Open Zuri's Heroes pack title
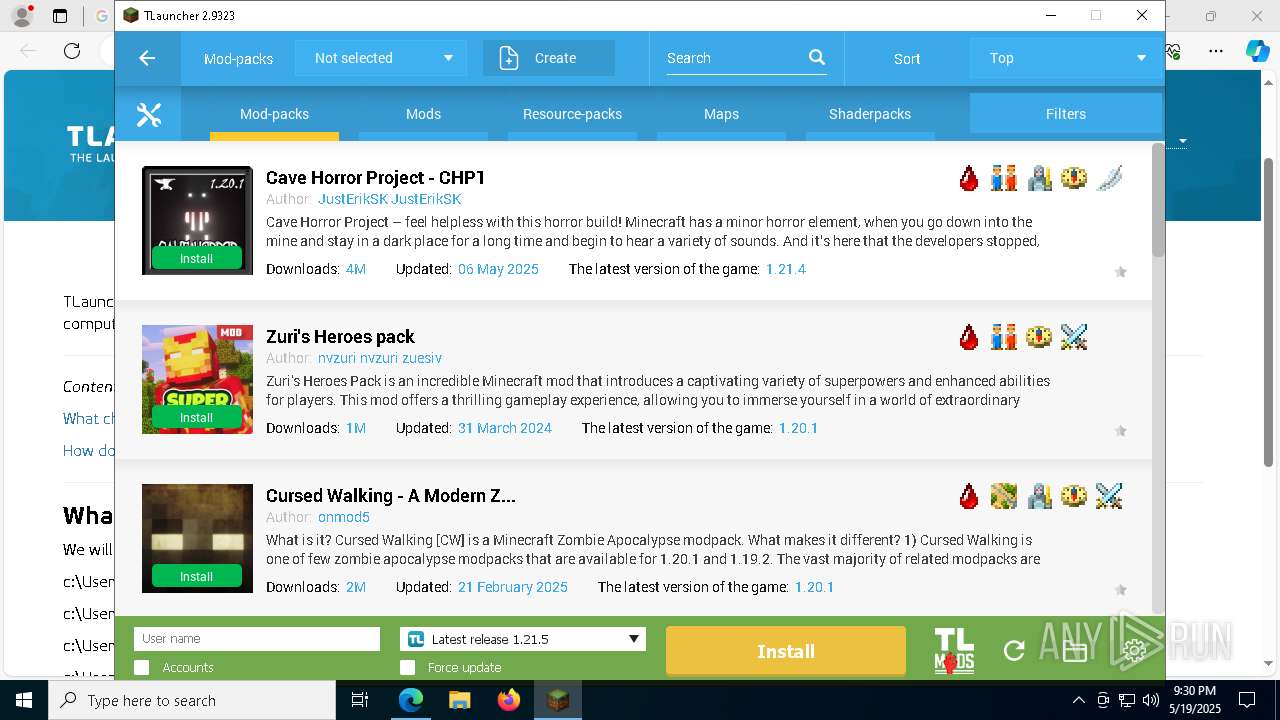 click(x=340, y=337)
